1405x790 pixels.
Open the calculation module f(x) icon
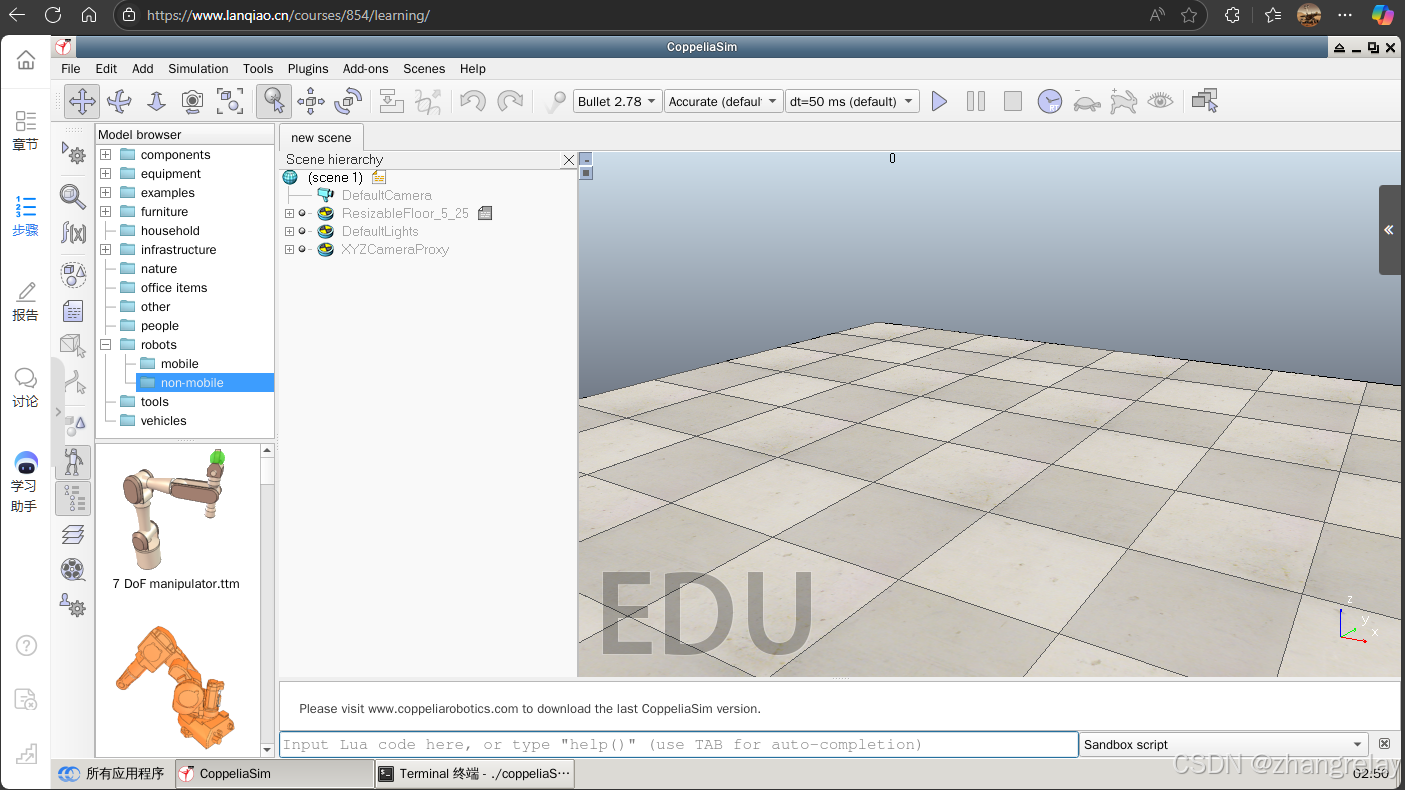[73, 233]
